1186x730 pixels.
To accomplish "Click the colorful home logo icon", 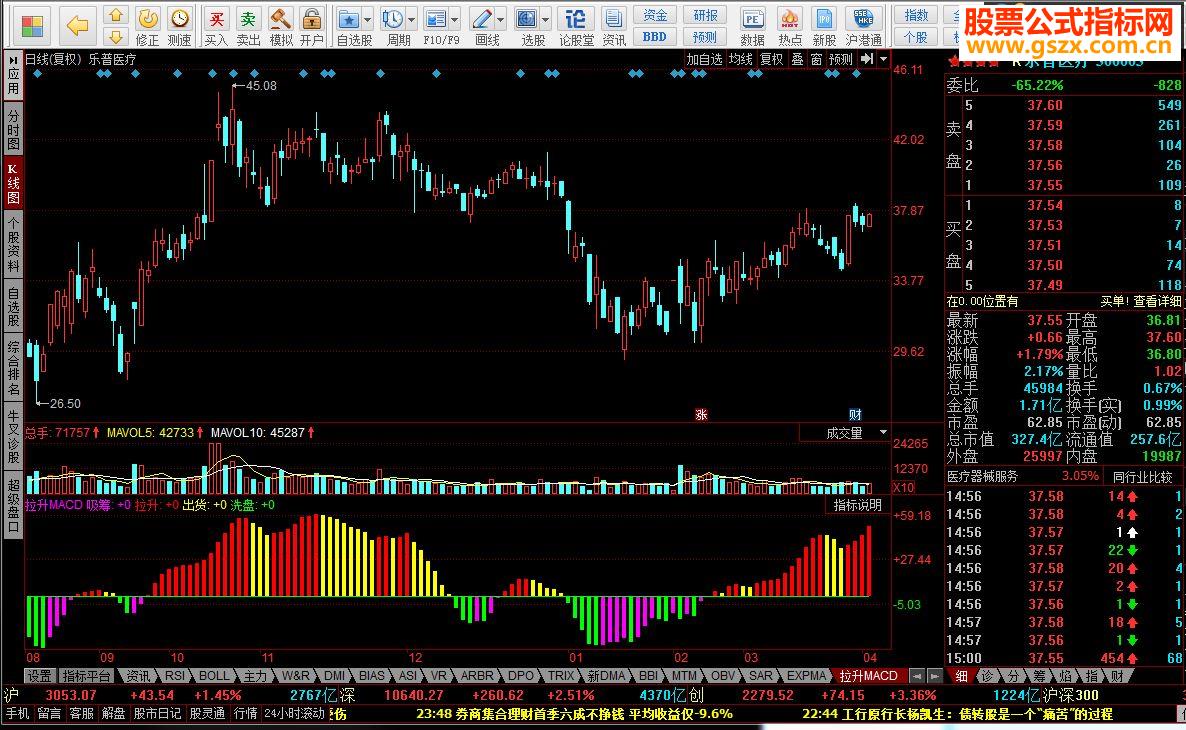I will pyautogui.click(x=33, y=26).
